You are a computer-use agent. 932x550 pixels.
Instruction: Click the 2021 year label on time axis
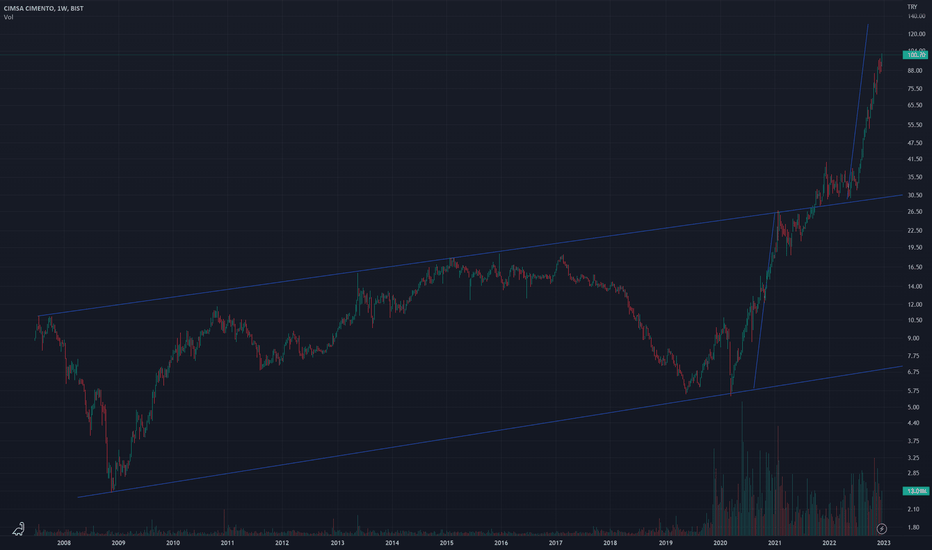click(774, 543)
